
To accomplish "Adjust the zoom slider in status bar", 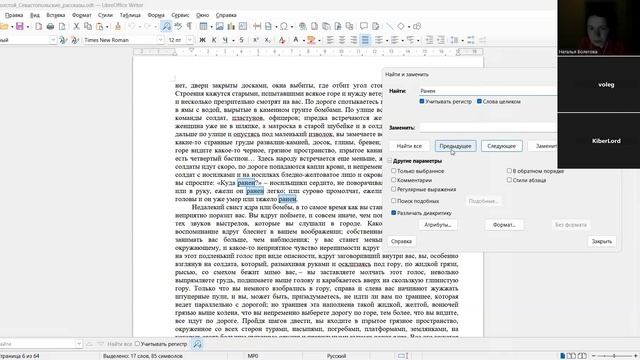I will tap(614, 356).
